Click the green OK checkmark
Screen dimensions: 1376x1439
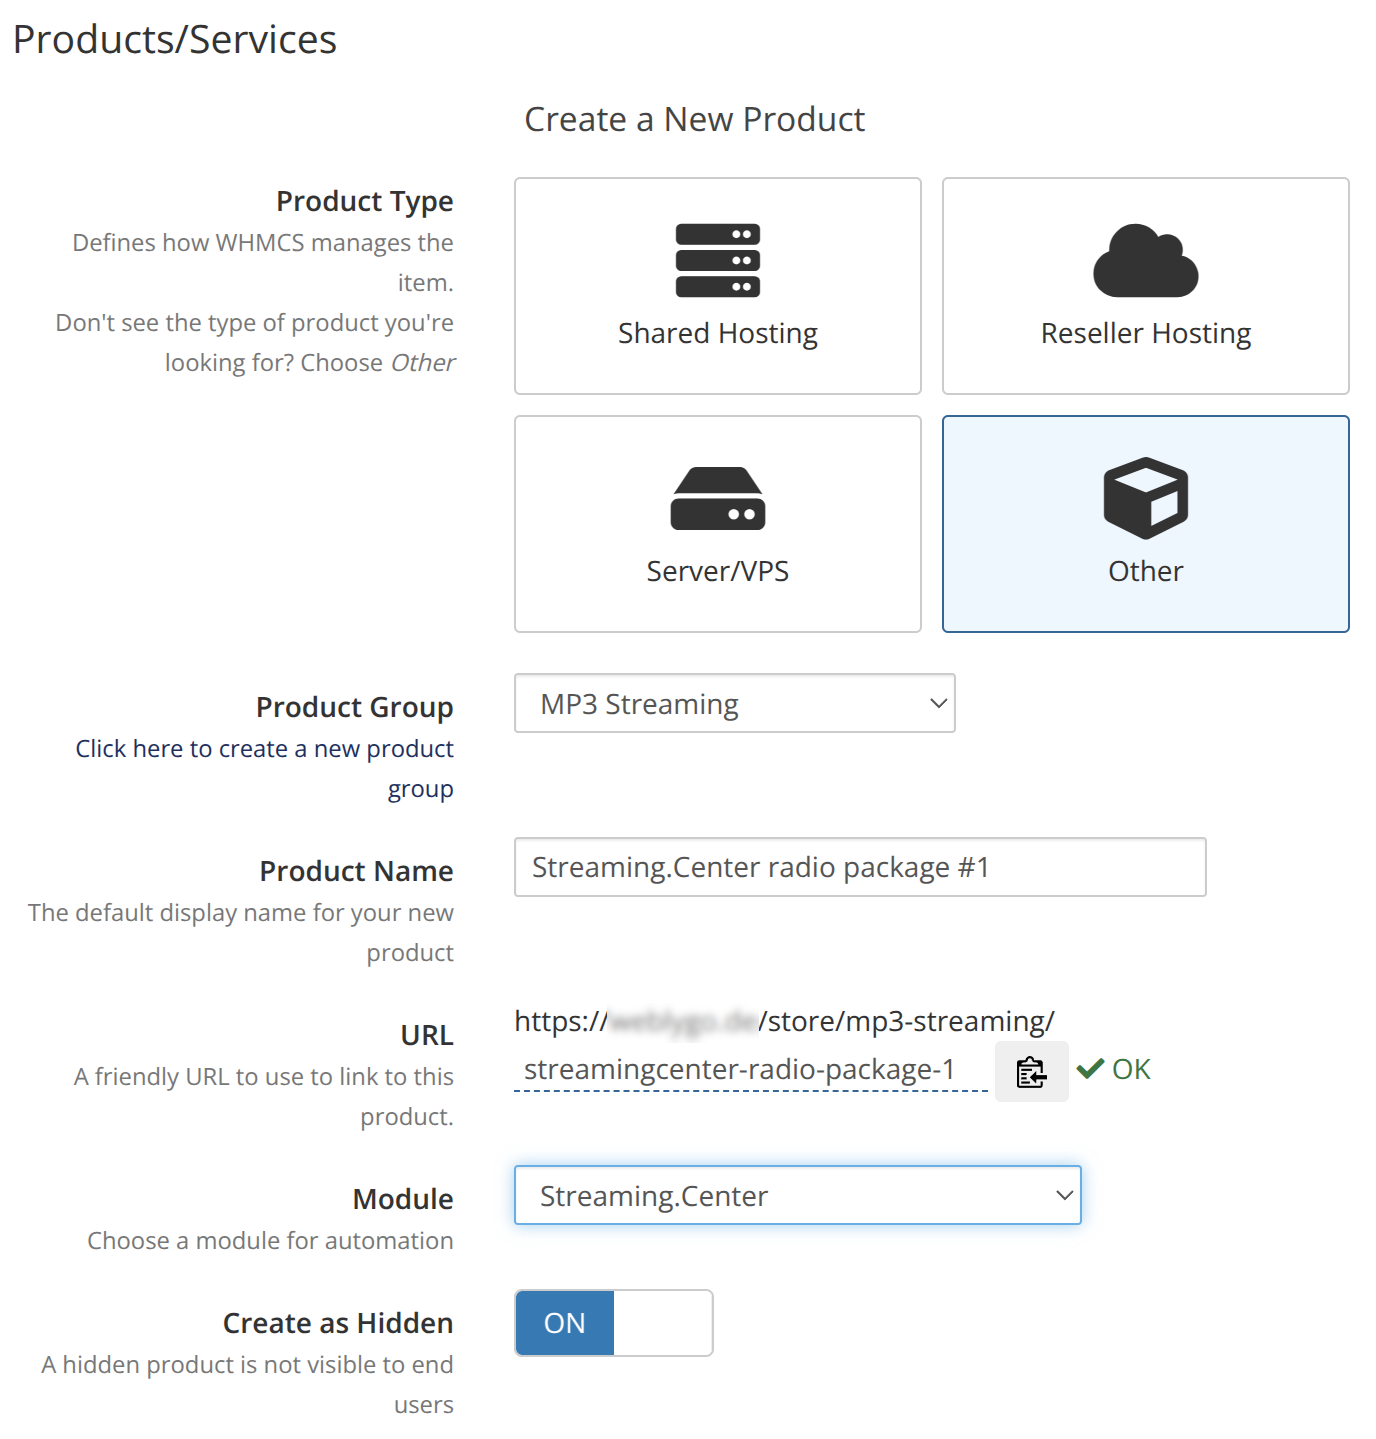pyautogui.click(x=1090, y=1069)
